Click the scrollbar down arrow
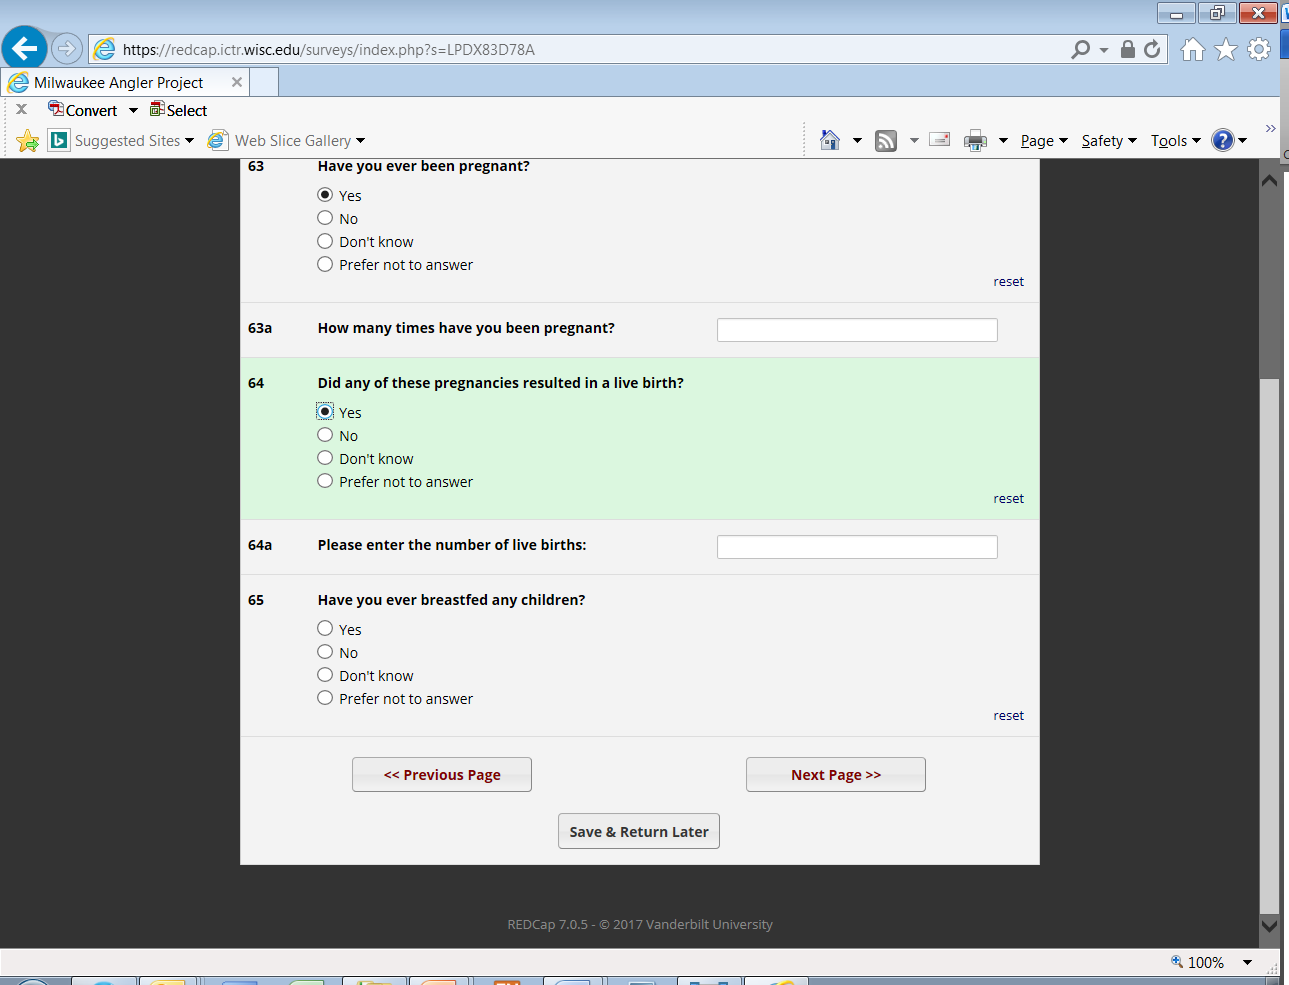Screen dimensions: 1289x985 pyautogui.click(x=1269, y=926)
